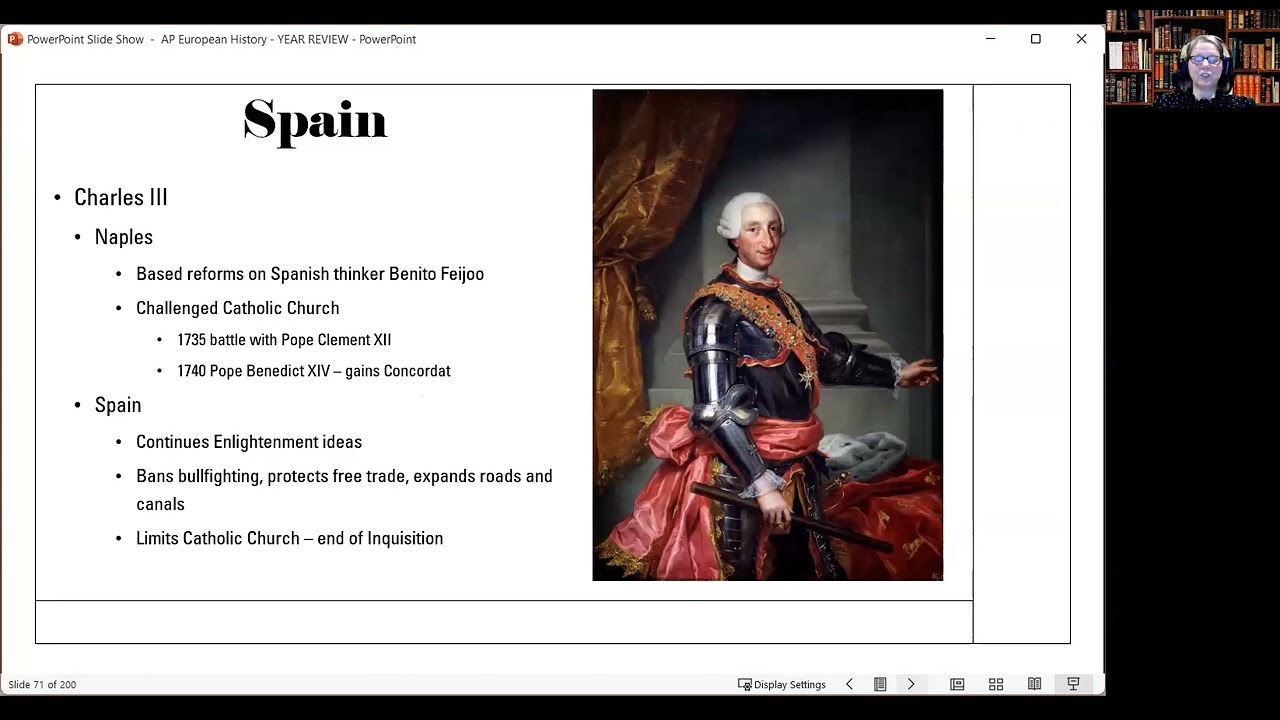1280x720 pixels.
Task: Select Slide Show view icon
Action: coord(1073,684)
